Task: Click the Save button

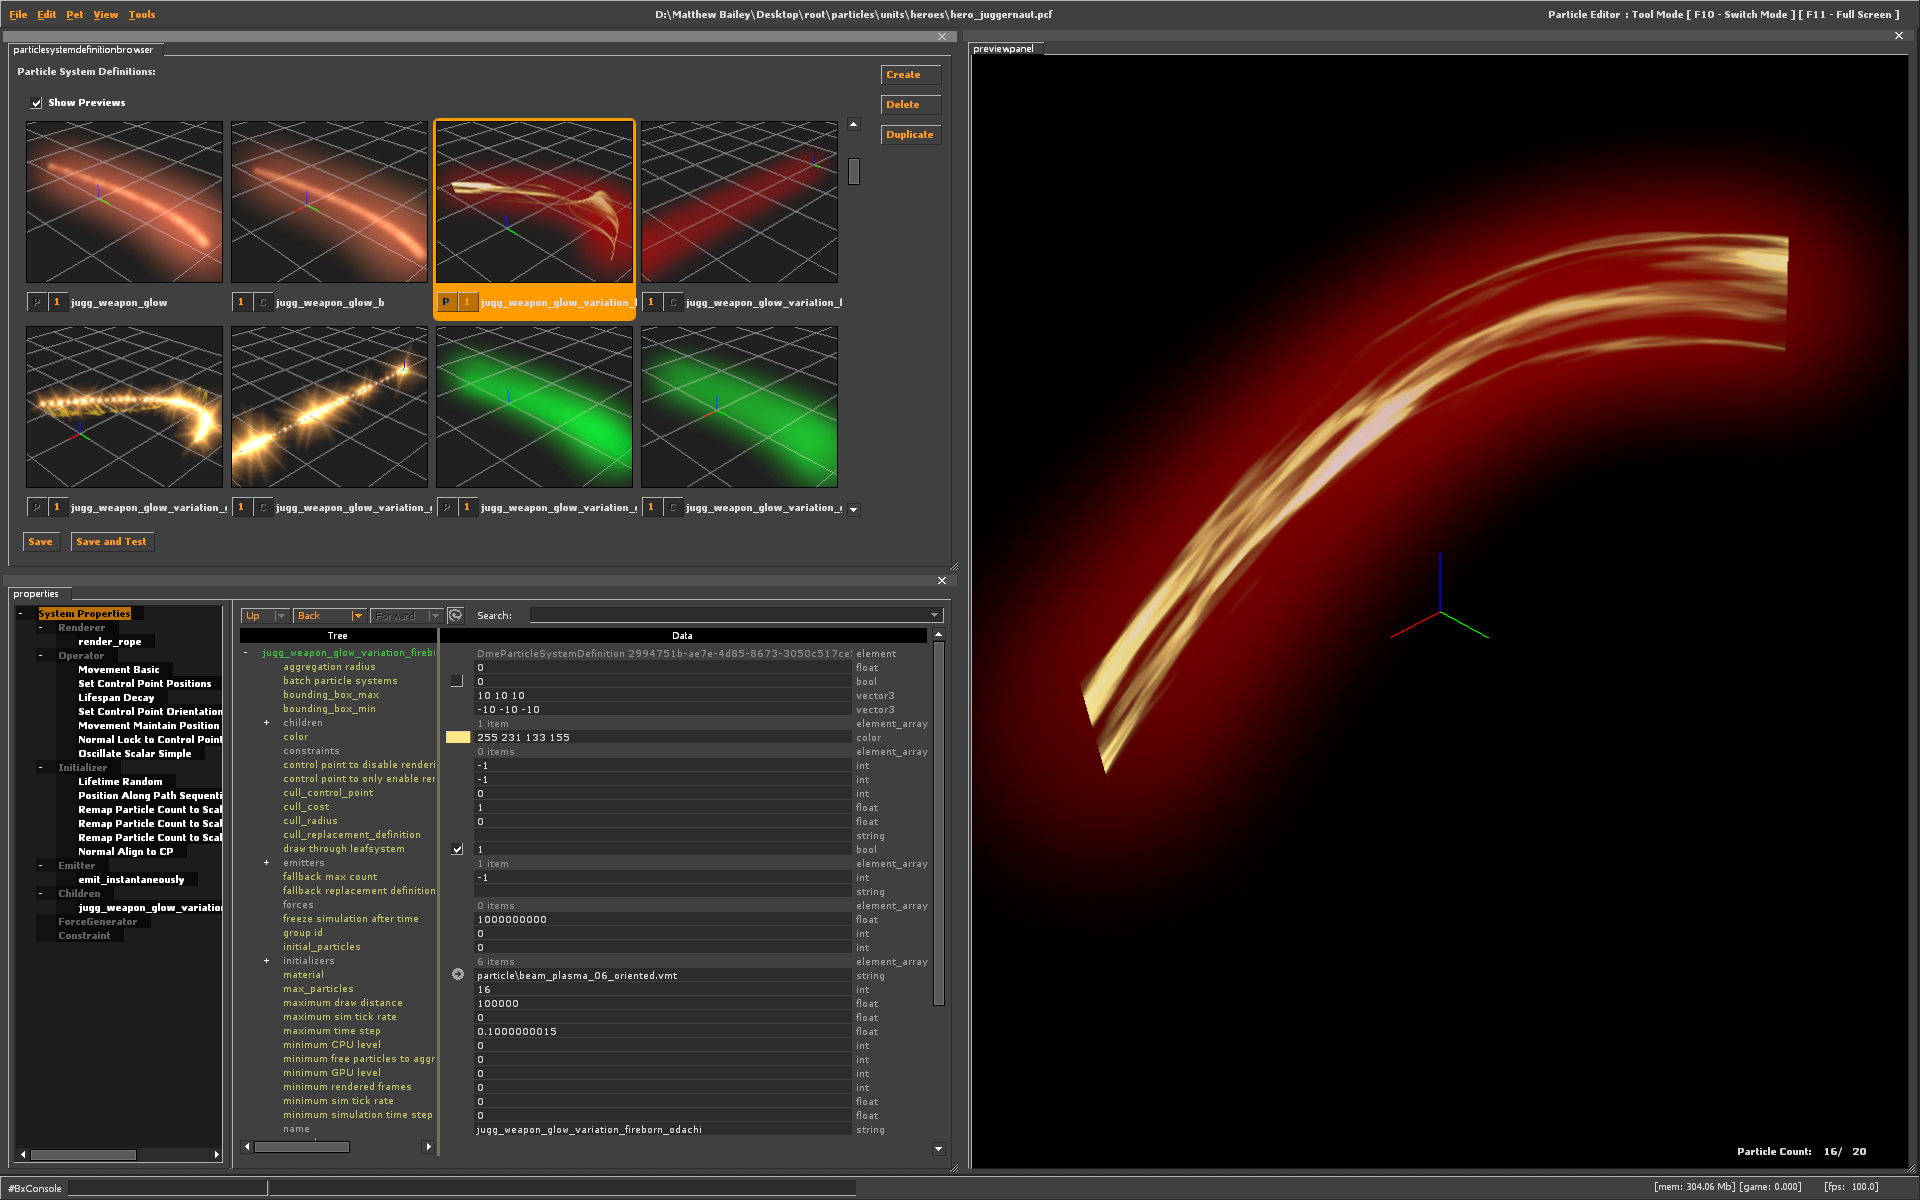Action: (41, 542)
